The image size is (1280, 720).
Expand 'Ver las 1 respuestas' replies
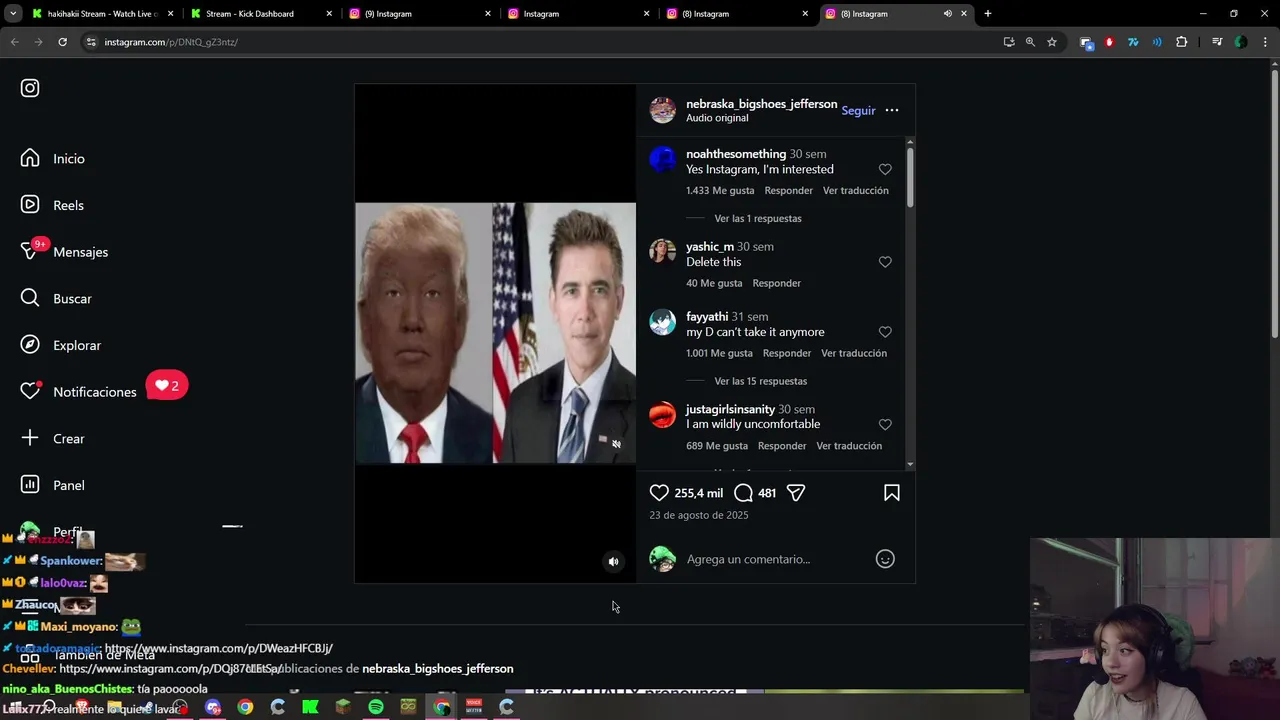pos(758,218)
